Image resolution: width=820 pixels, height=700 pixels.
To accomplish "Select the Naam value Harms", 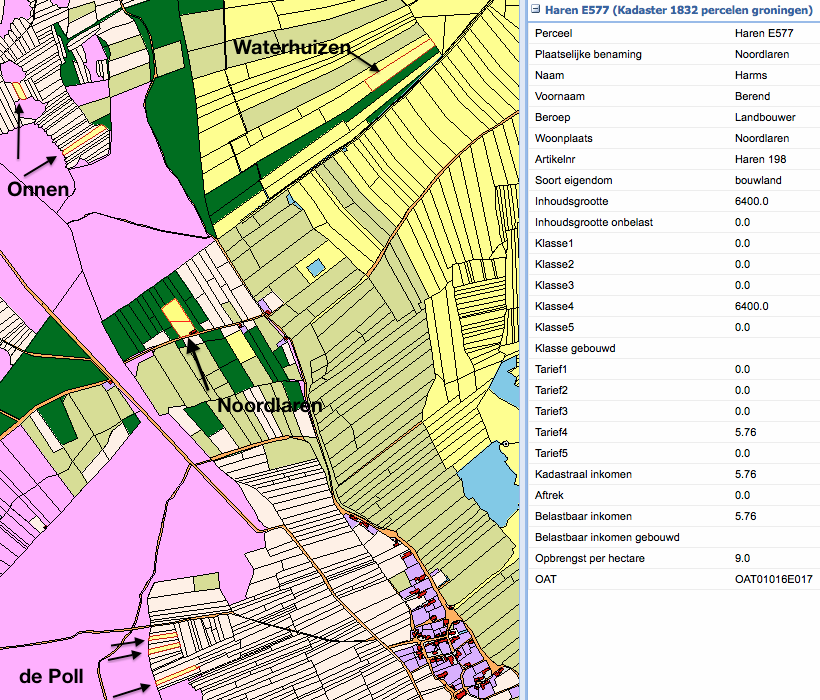I will coord(750,75).
